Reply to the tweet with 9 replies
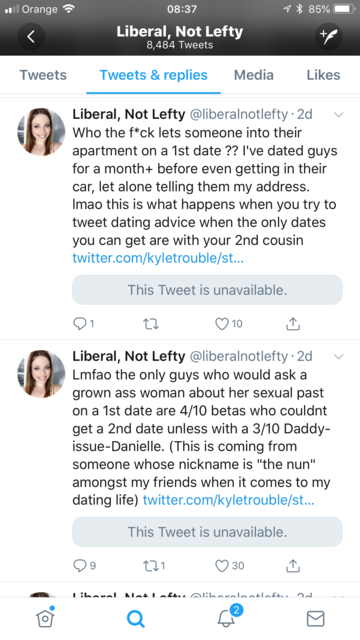 [84, 565]
